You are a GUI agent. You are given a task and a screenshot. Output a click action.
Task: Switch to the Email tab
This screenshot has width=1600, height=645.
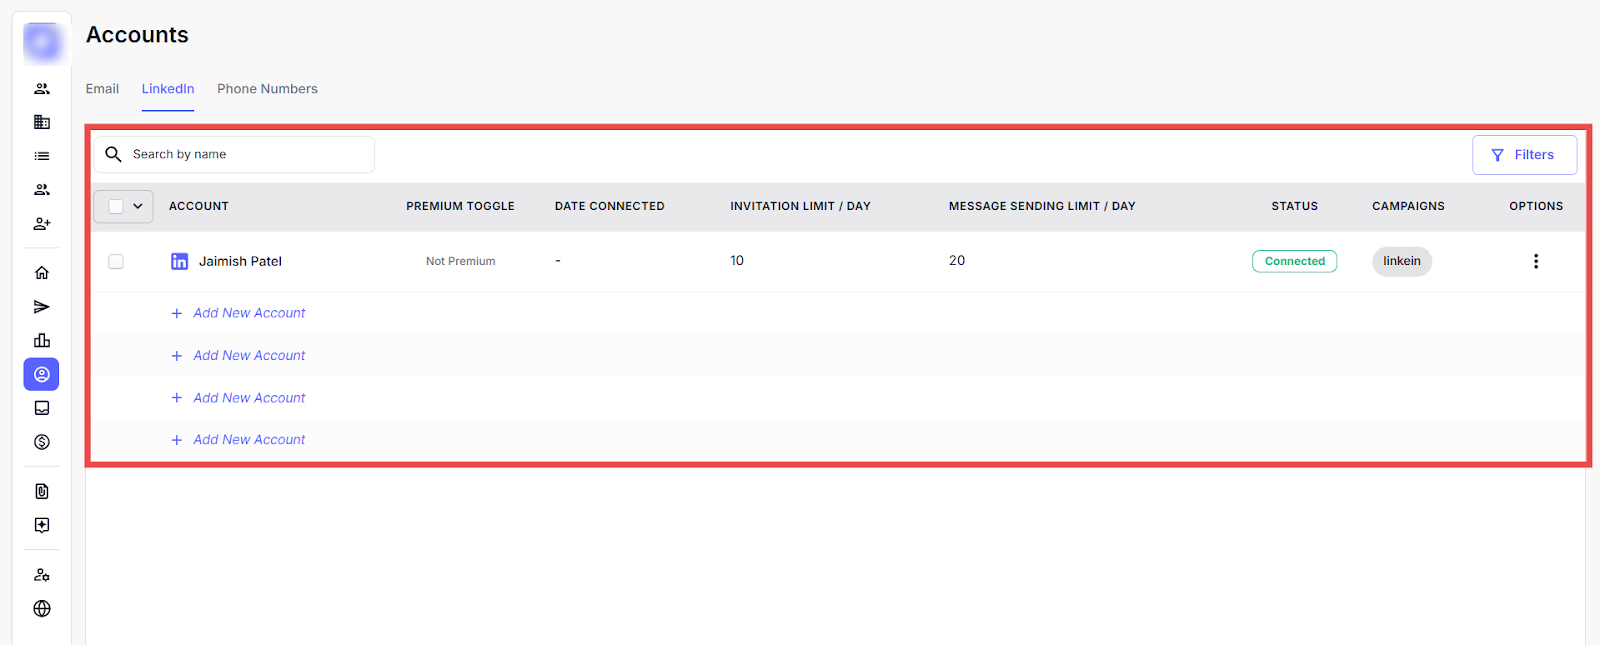point(102,89)
